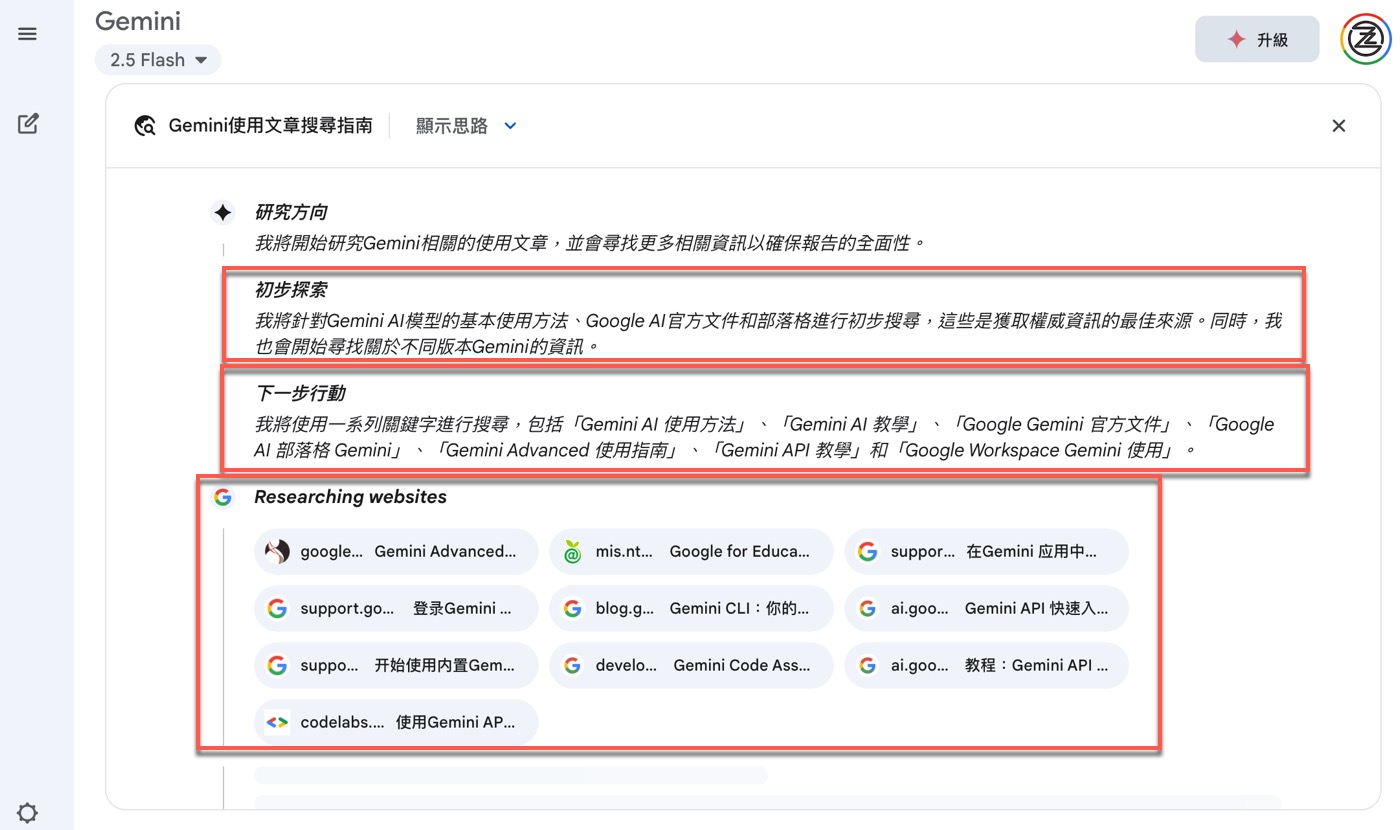This screenshot has width=1400, height=830.
Task: Click the Google icon beside Researching websites
Action: pos(223,497)
